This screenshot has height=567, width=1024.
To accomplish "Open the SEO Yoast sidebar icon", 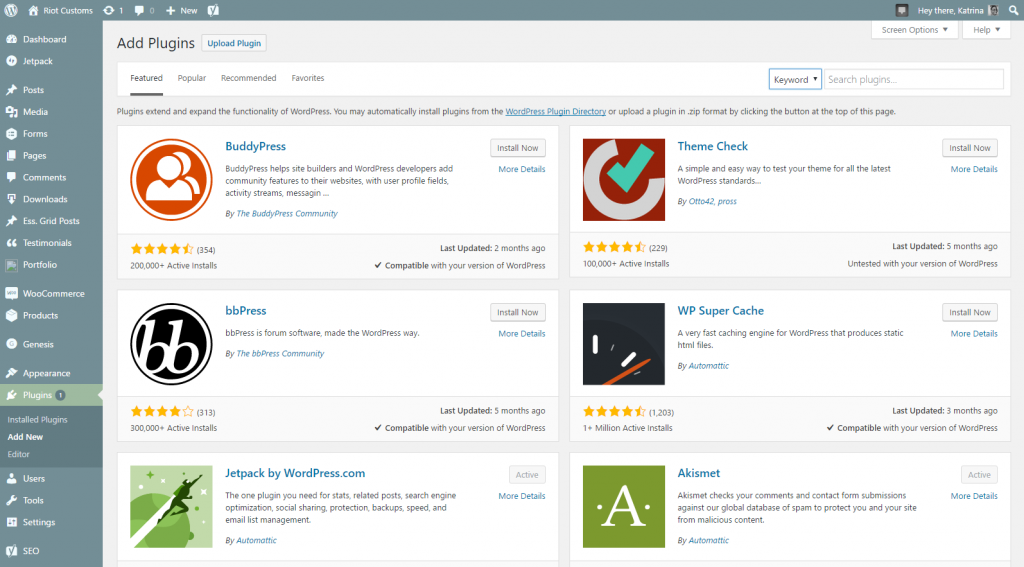I will (12, 551).
